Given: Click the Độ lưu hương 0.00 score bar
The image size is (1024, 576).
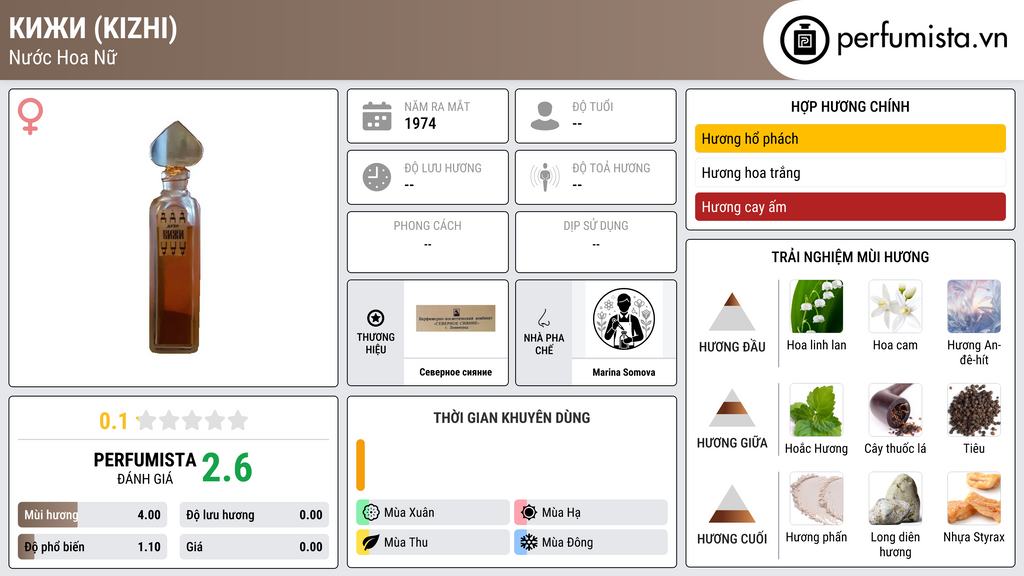Looking at the screenshot, I should [x=254, y=515].
